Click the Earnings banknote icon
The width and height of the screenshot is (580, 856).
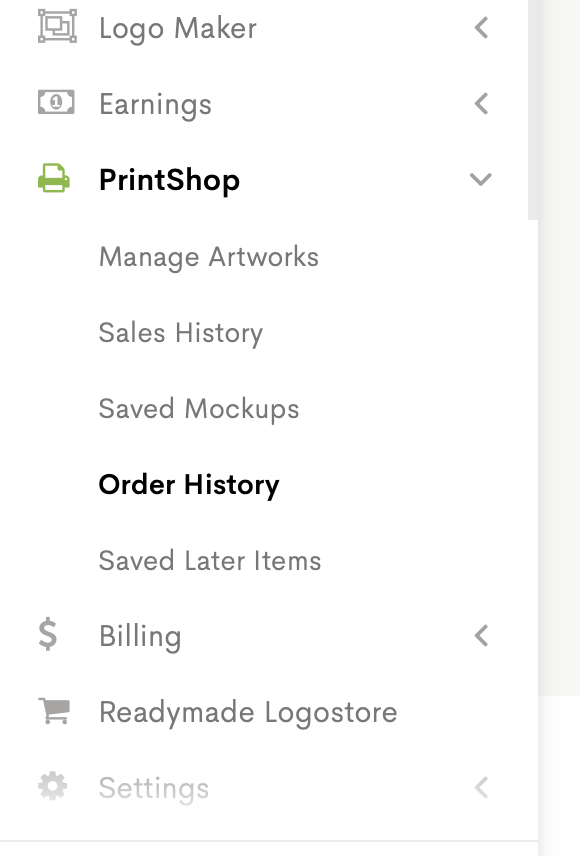click(x=56, y=102)
